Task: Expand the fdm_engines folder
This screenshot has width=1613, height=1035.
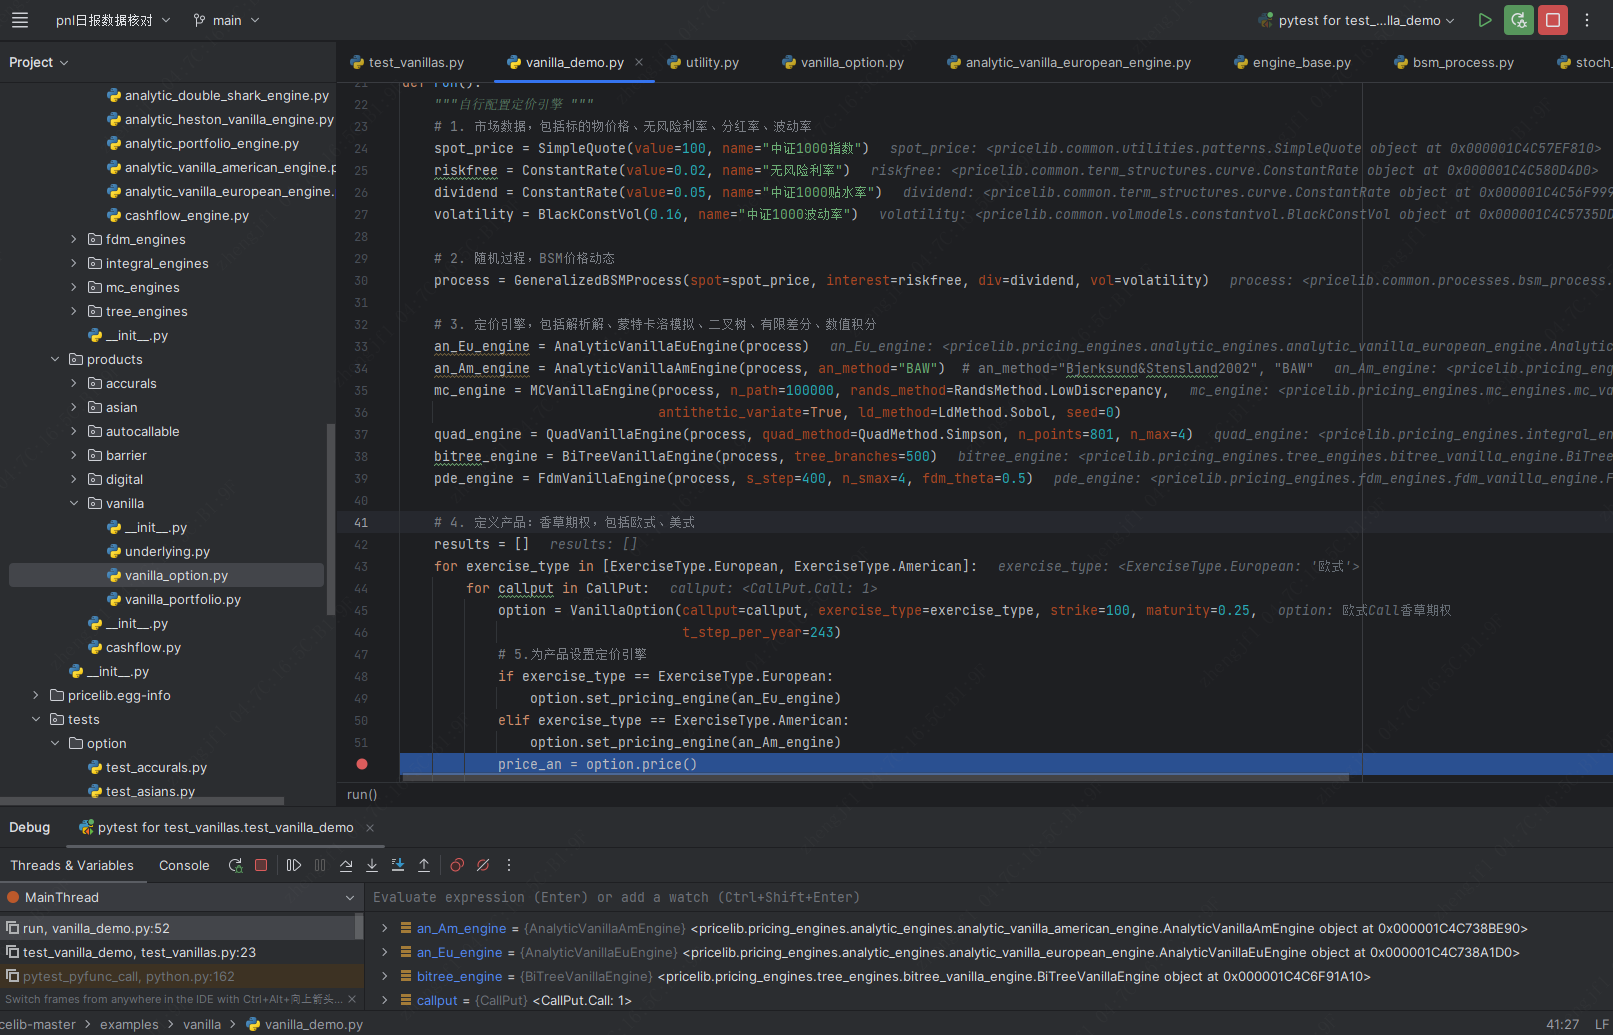Action: coord(74,239)
